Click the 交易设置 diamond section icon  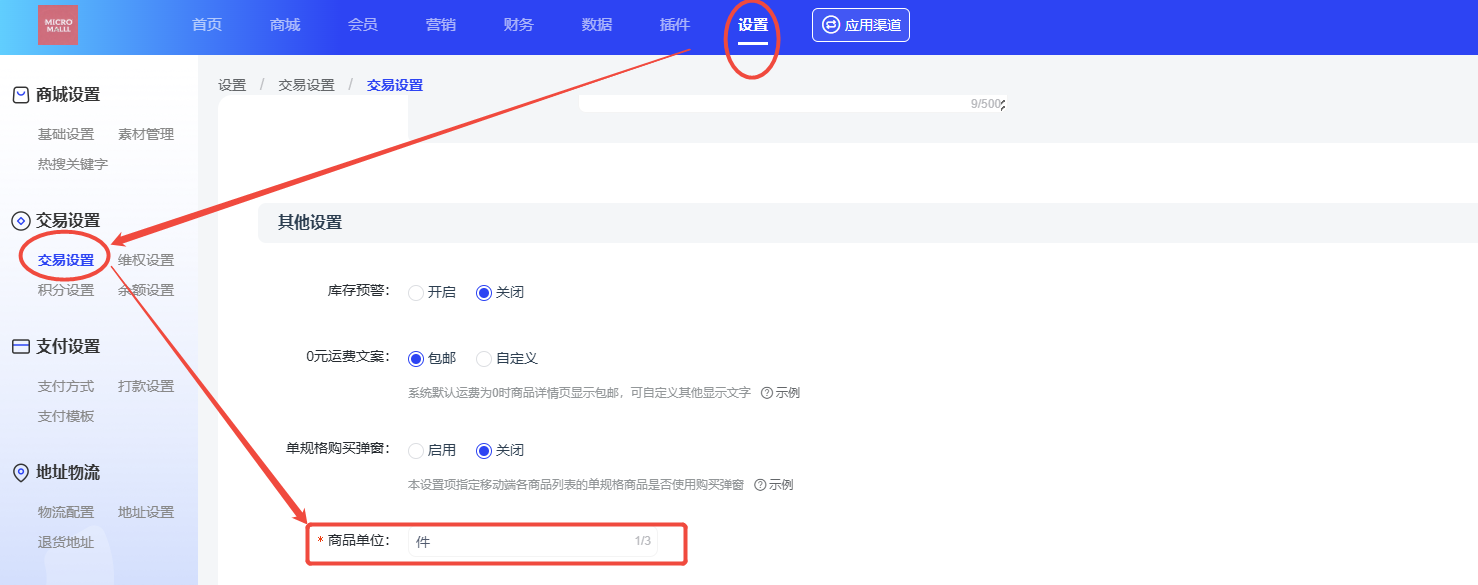coord(20,221)
